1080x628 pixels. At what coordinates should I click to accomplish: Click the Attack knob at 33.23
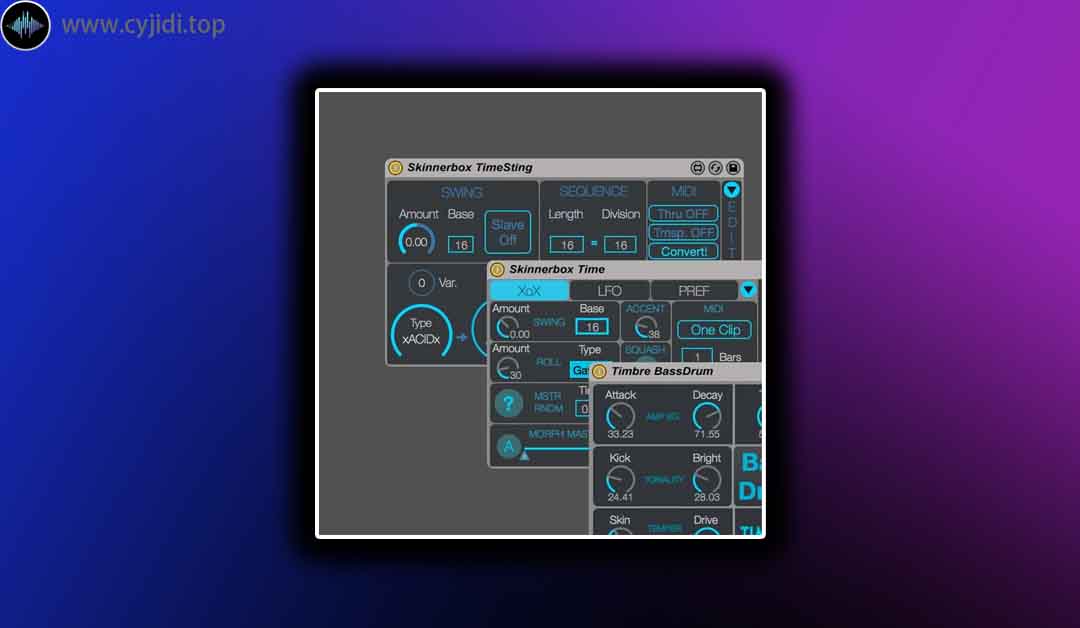[x=620, y=417]
